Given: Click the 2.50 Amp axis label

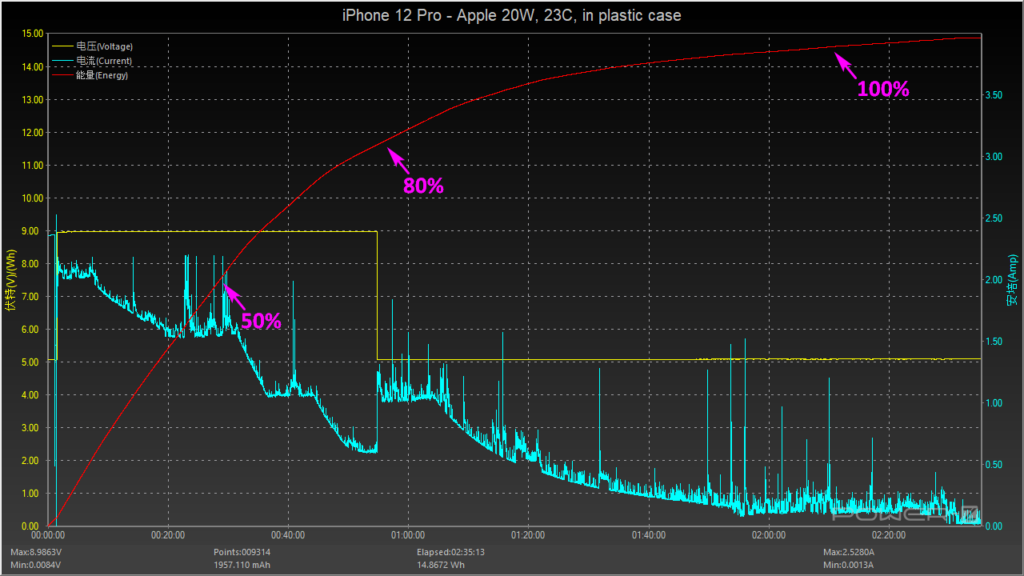Looking at the screenshot, I should [x=993, y=218].
